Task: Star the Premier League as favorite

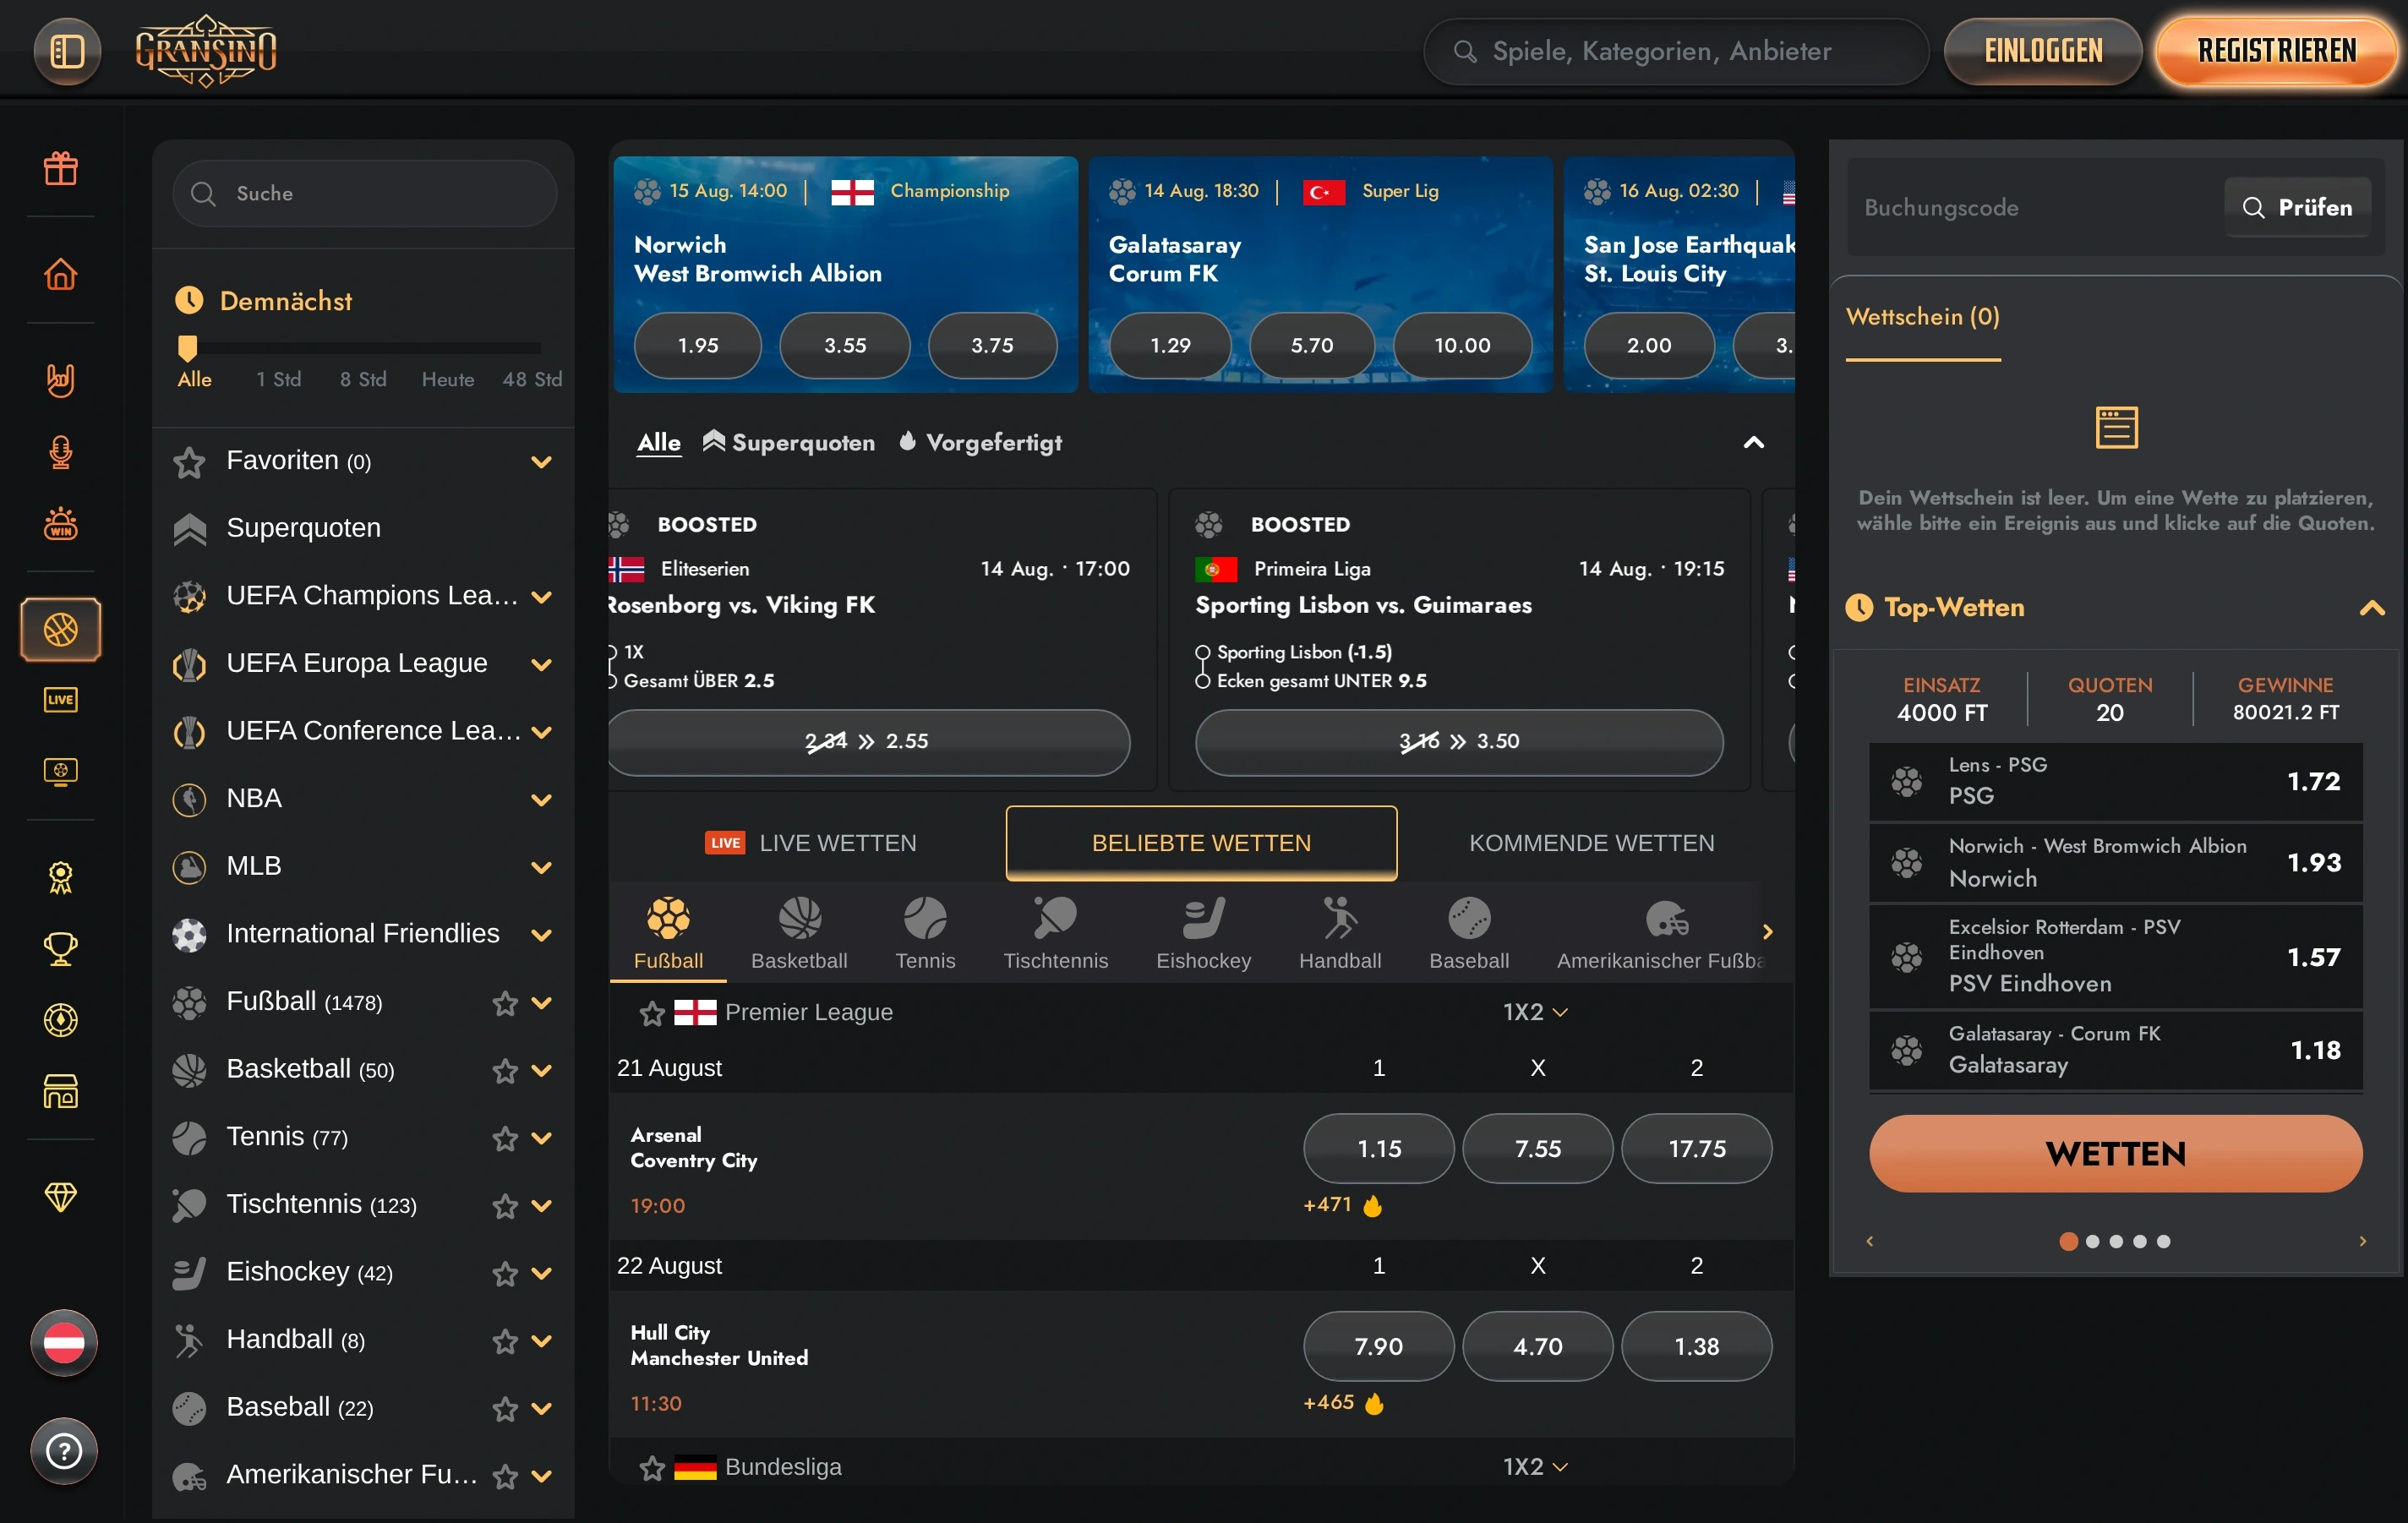Action: 652,1013
